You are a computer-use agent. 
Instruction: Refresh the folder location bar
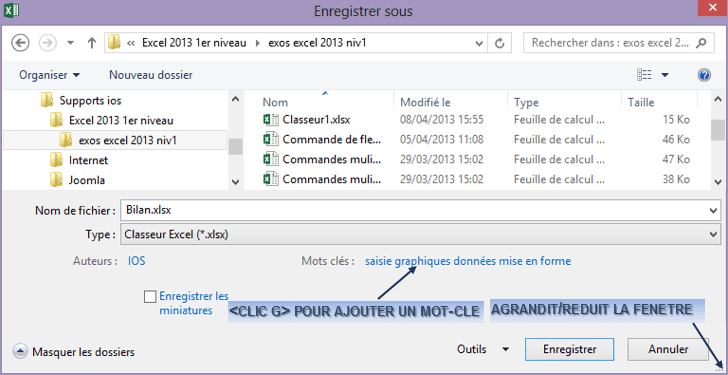point(500,43)
